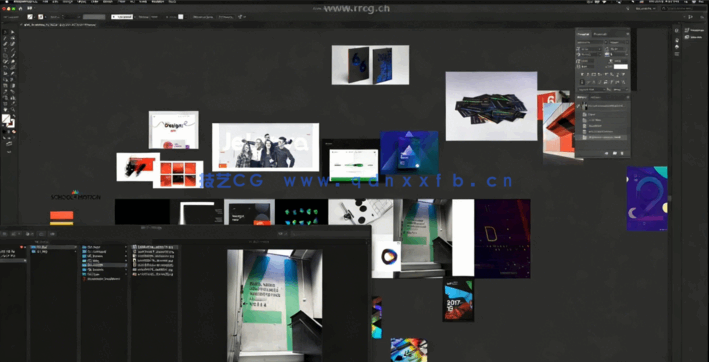Viewport: 709px width, 362px height.
Task: Toggle Superscript in Character panel
Action: click(x=606, y=75)
